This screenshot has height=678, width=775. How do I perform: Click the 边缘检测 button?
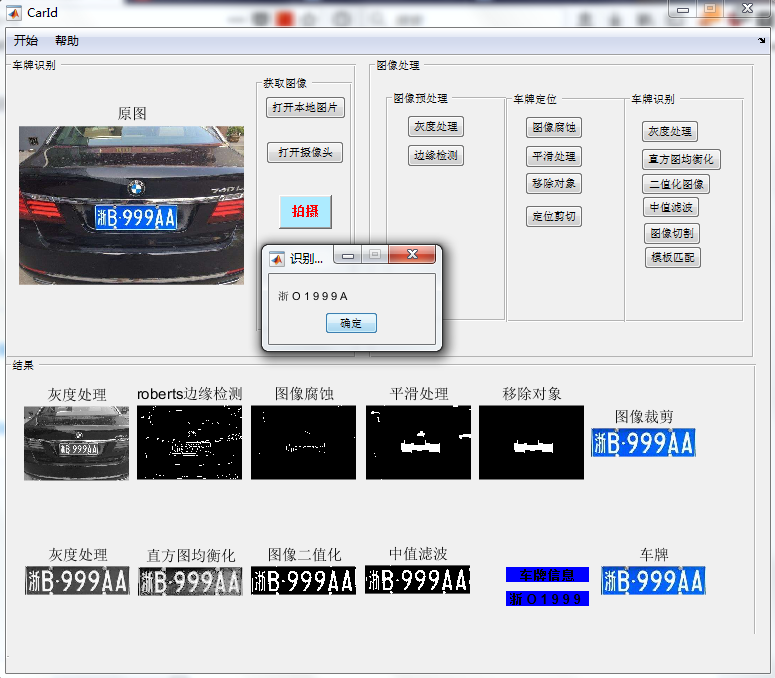tap(436, 156)
